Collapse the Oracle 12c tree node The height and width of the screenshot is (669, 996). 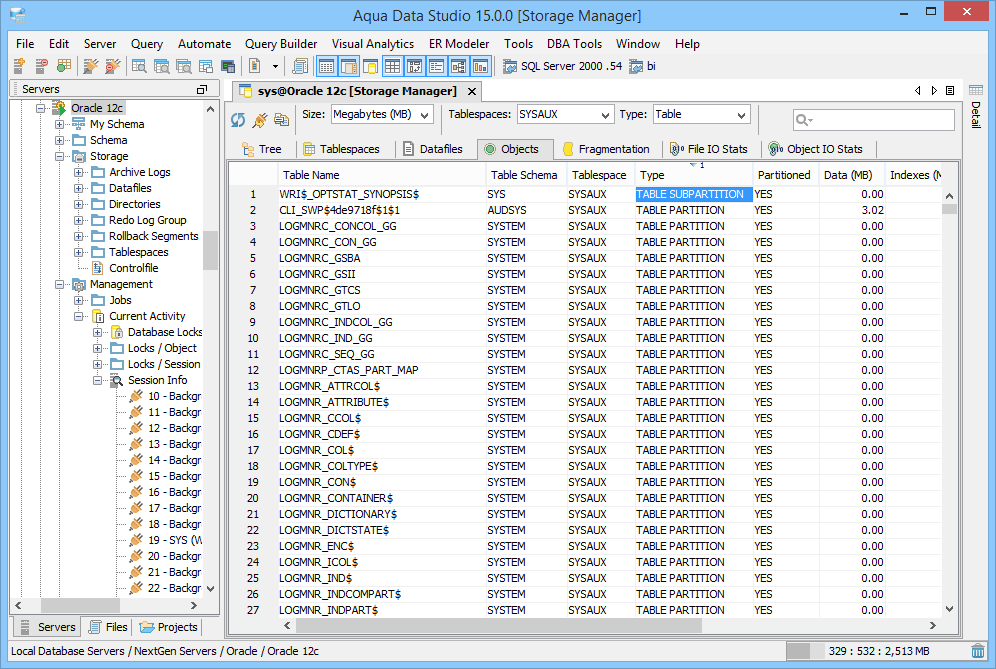42,108
